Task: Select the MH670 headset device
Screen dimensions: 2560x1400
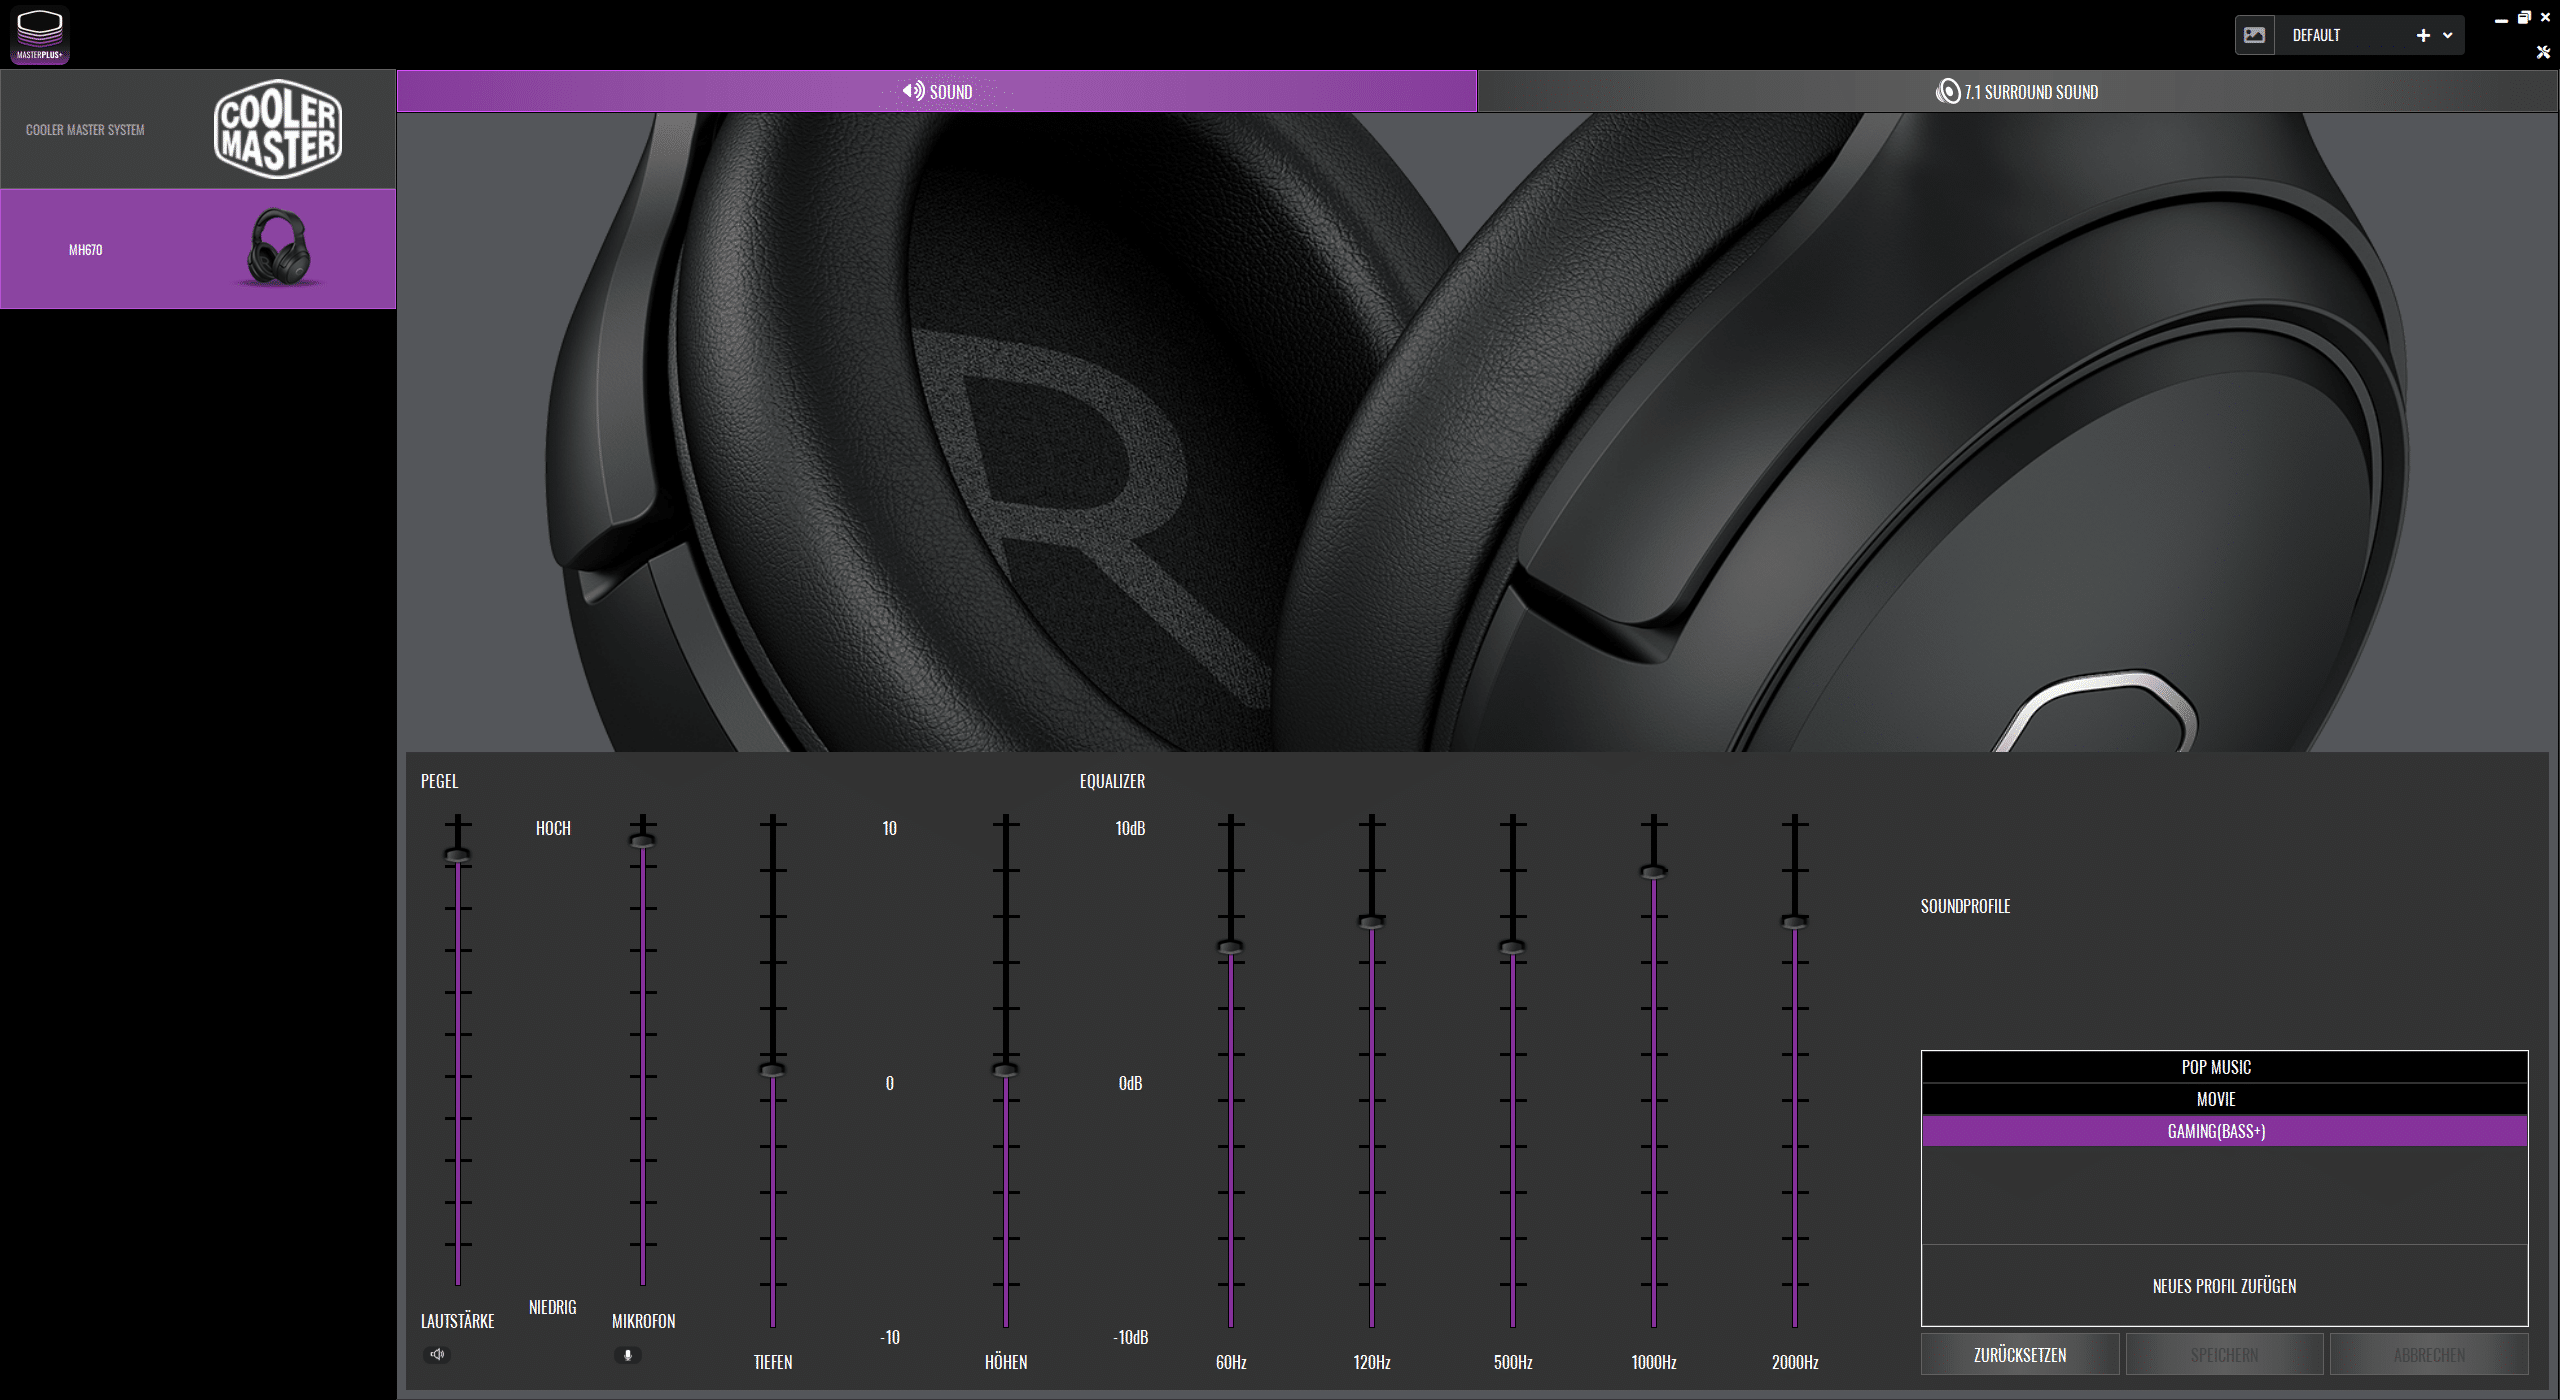Action: point(198,249)
